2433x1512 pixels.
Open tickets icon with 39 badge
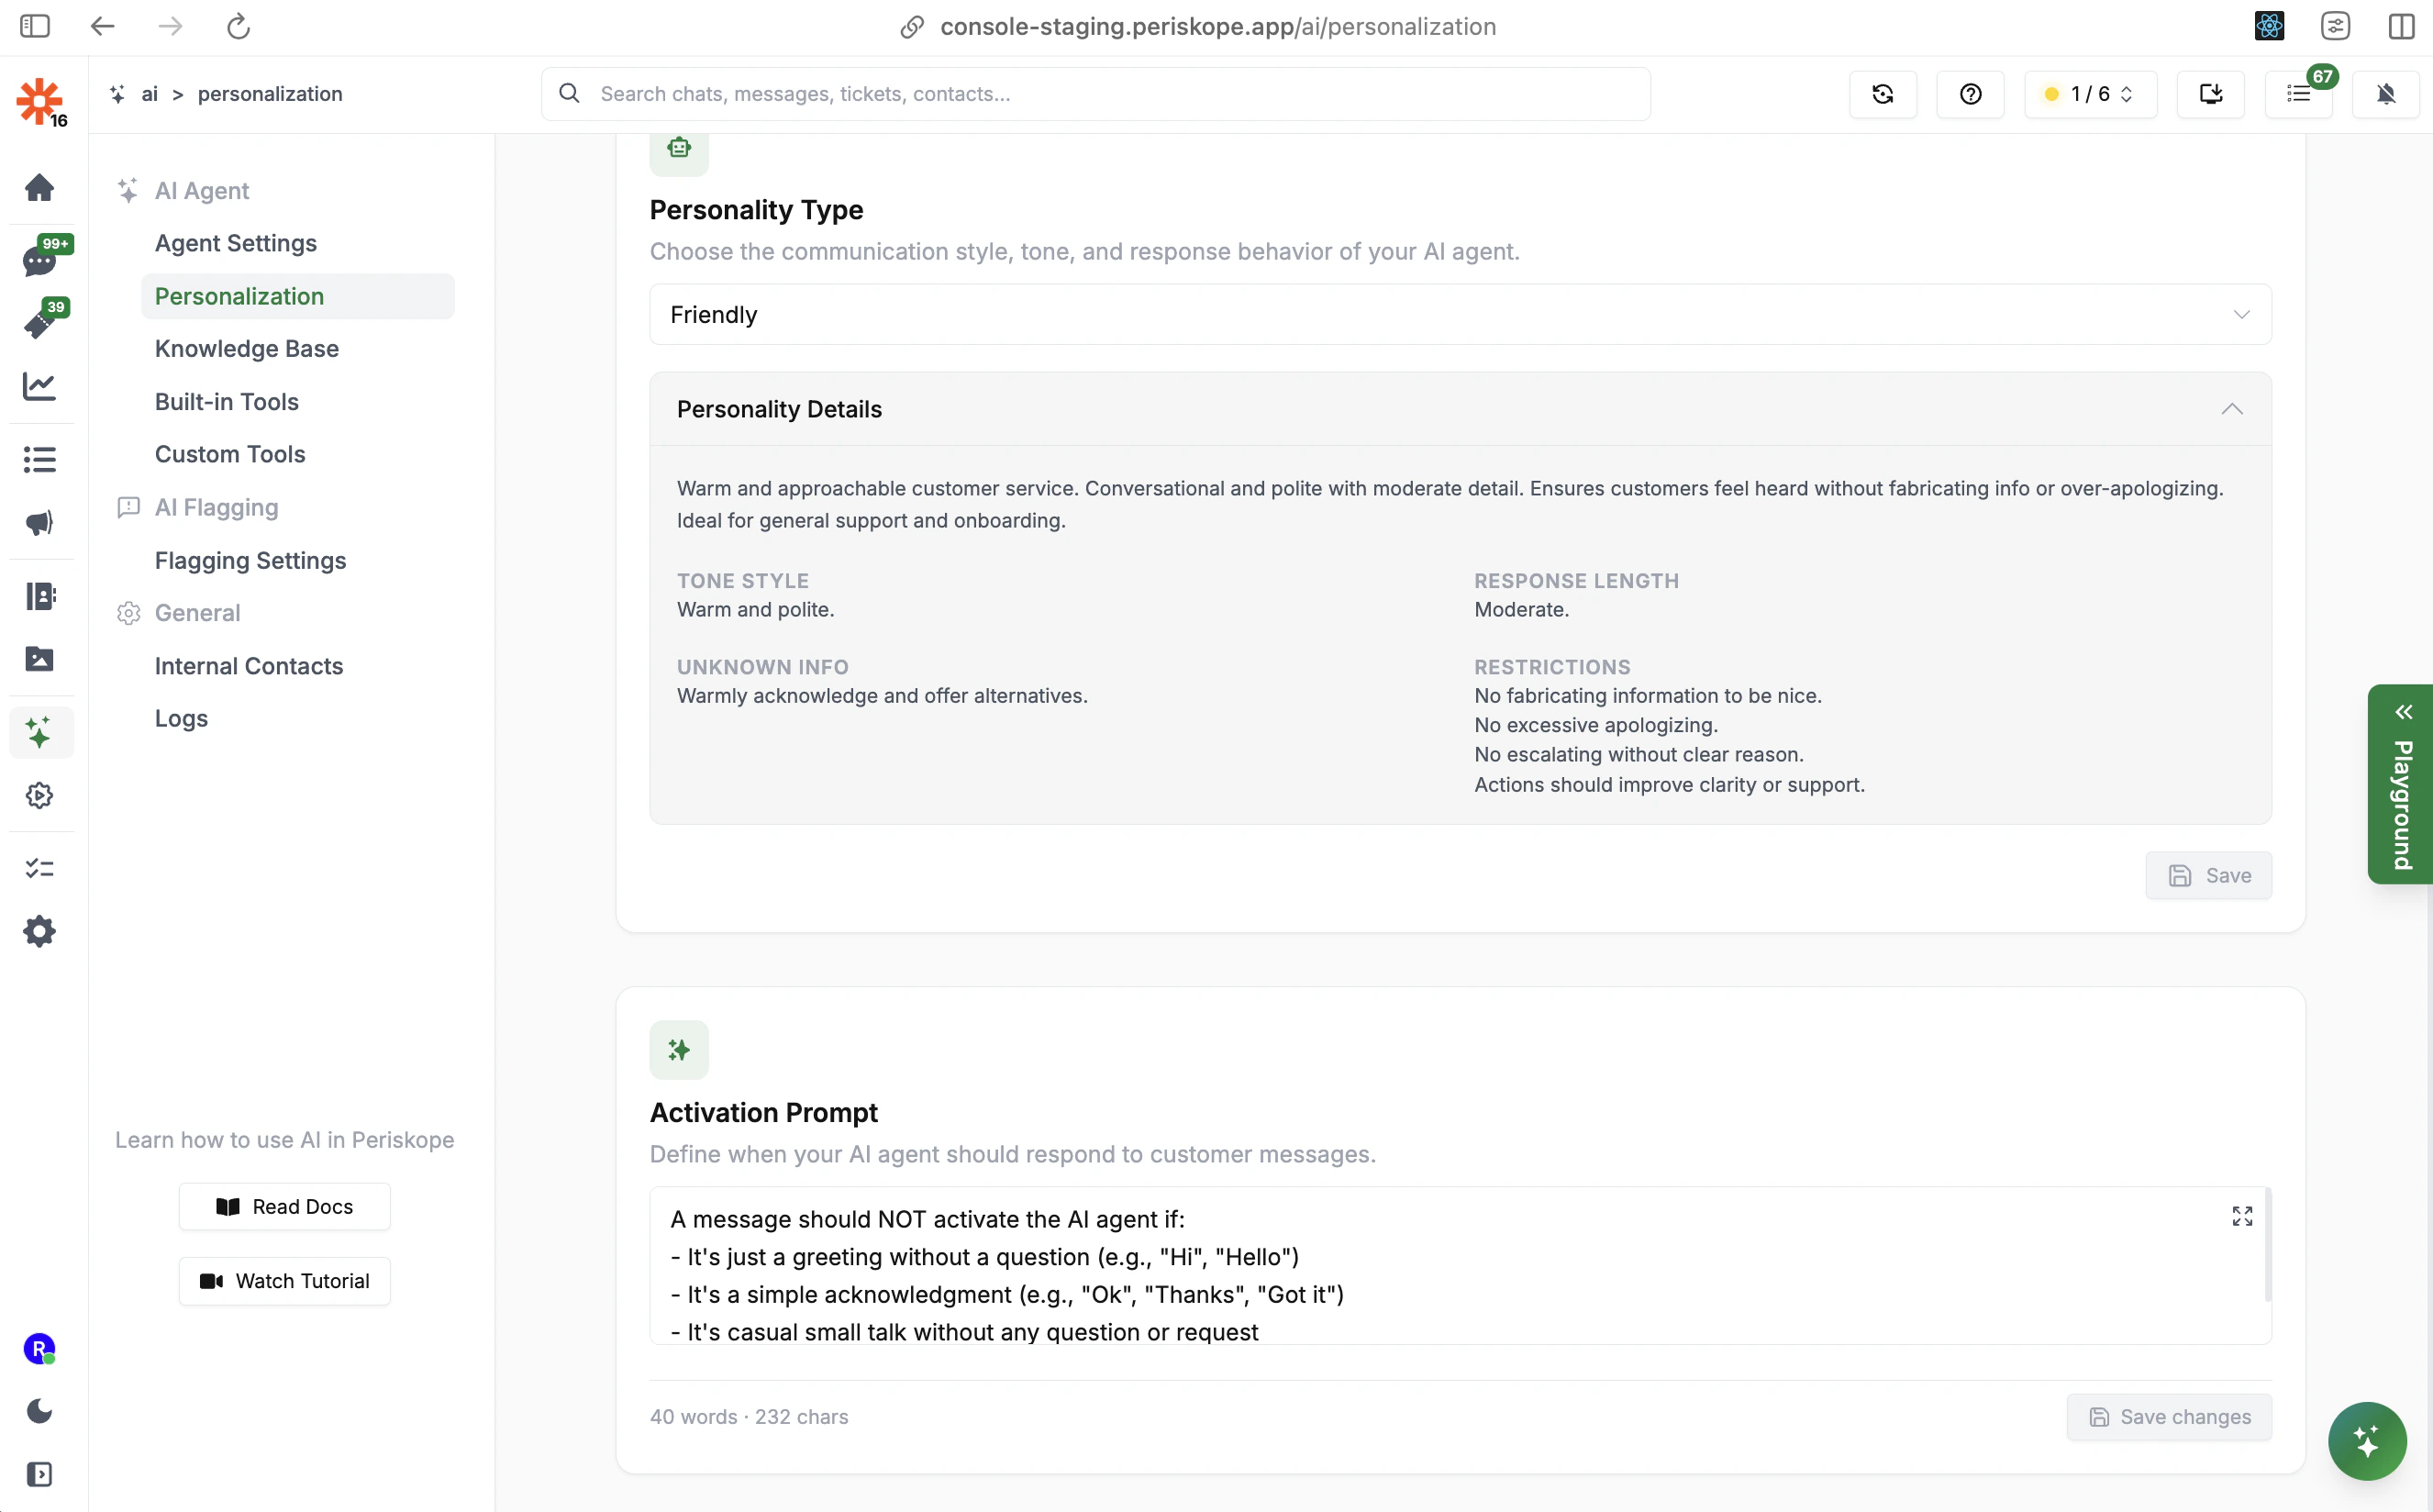coord(39,323)
